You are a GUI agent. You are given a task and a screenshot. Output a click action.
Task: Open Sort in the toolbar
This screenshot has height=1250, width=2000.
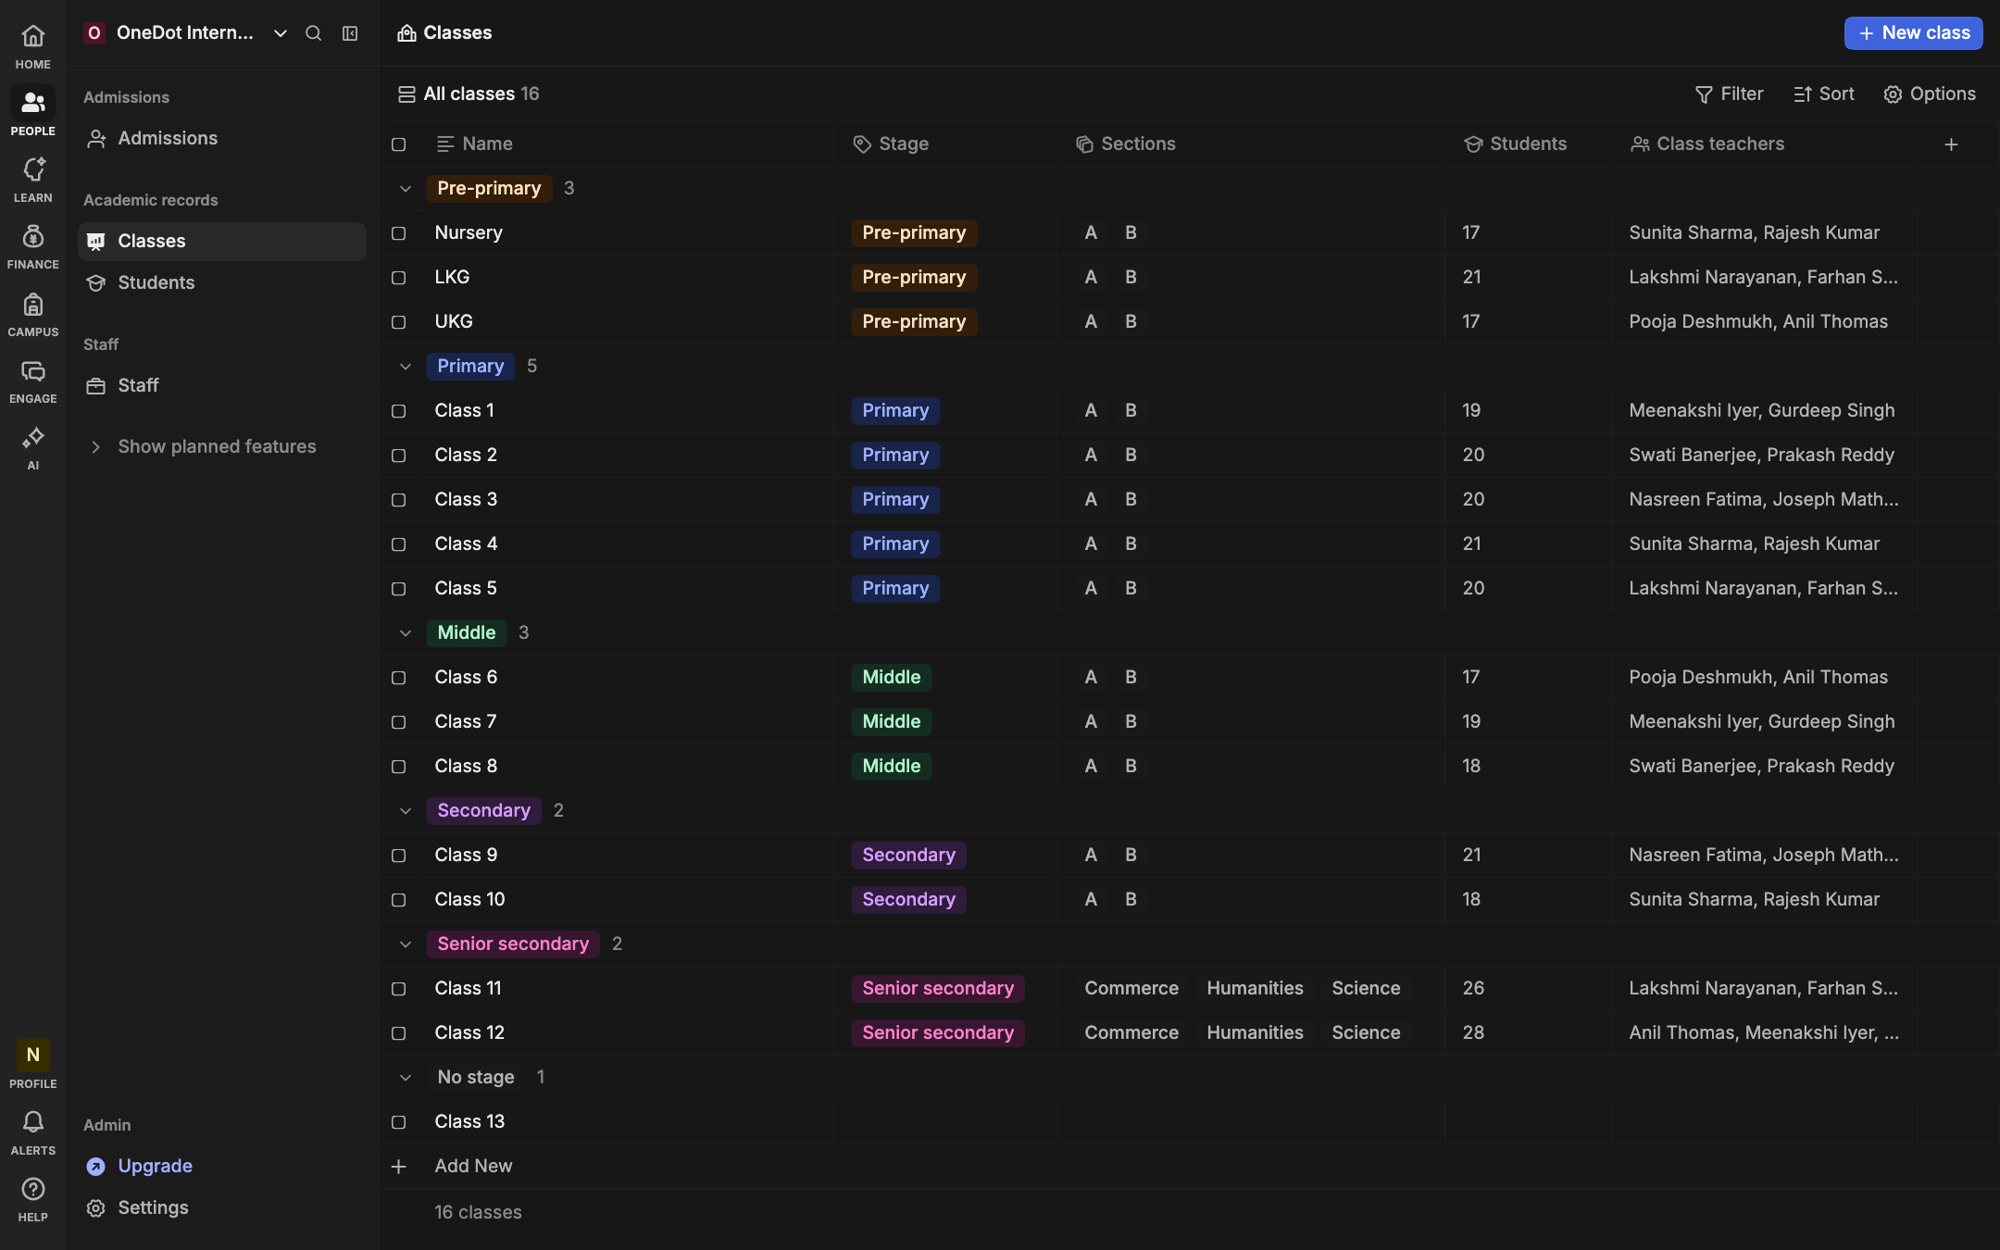[x=1823, y=94]
